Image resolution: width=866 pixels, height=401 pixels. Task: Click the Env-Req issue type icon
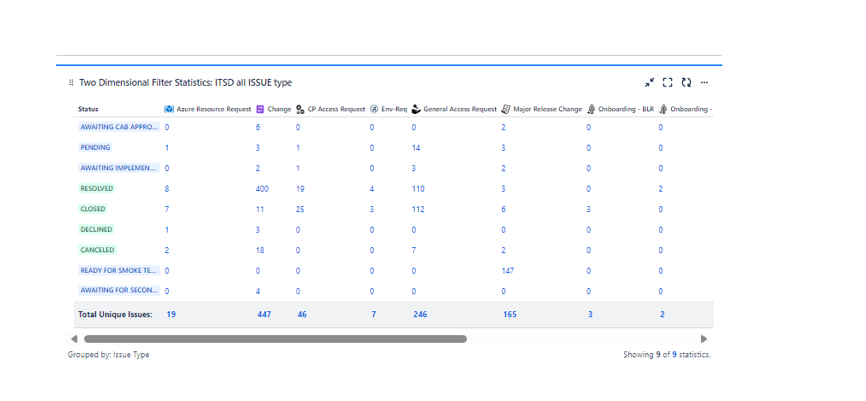374,109
